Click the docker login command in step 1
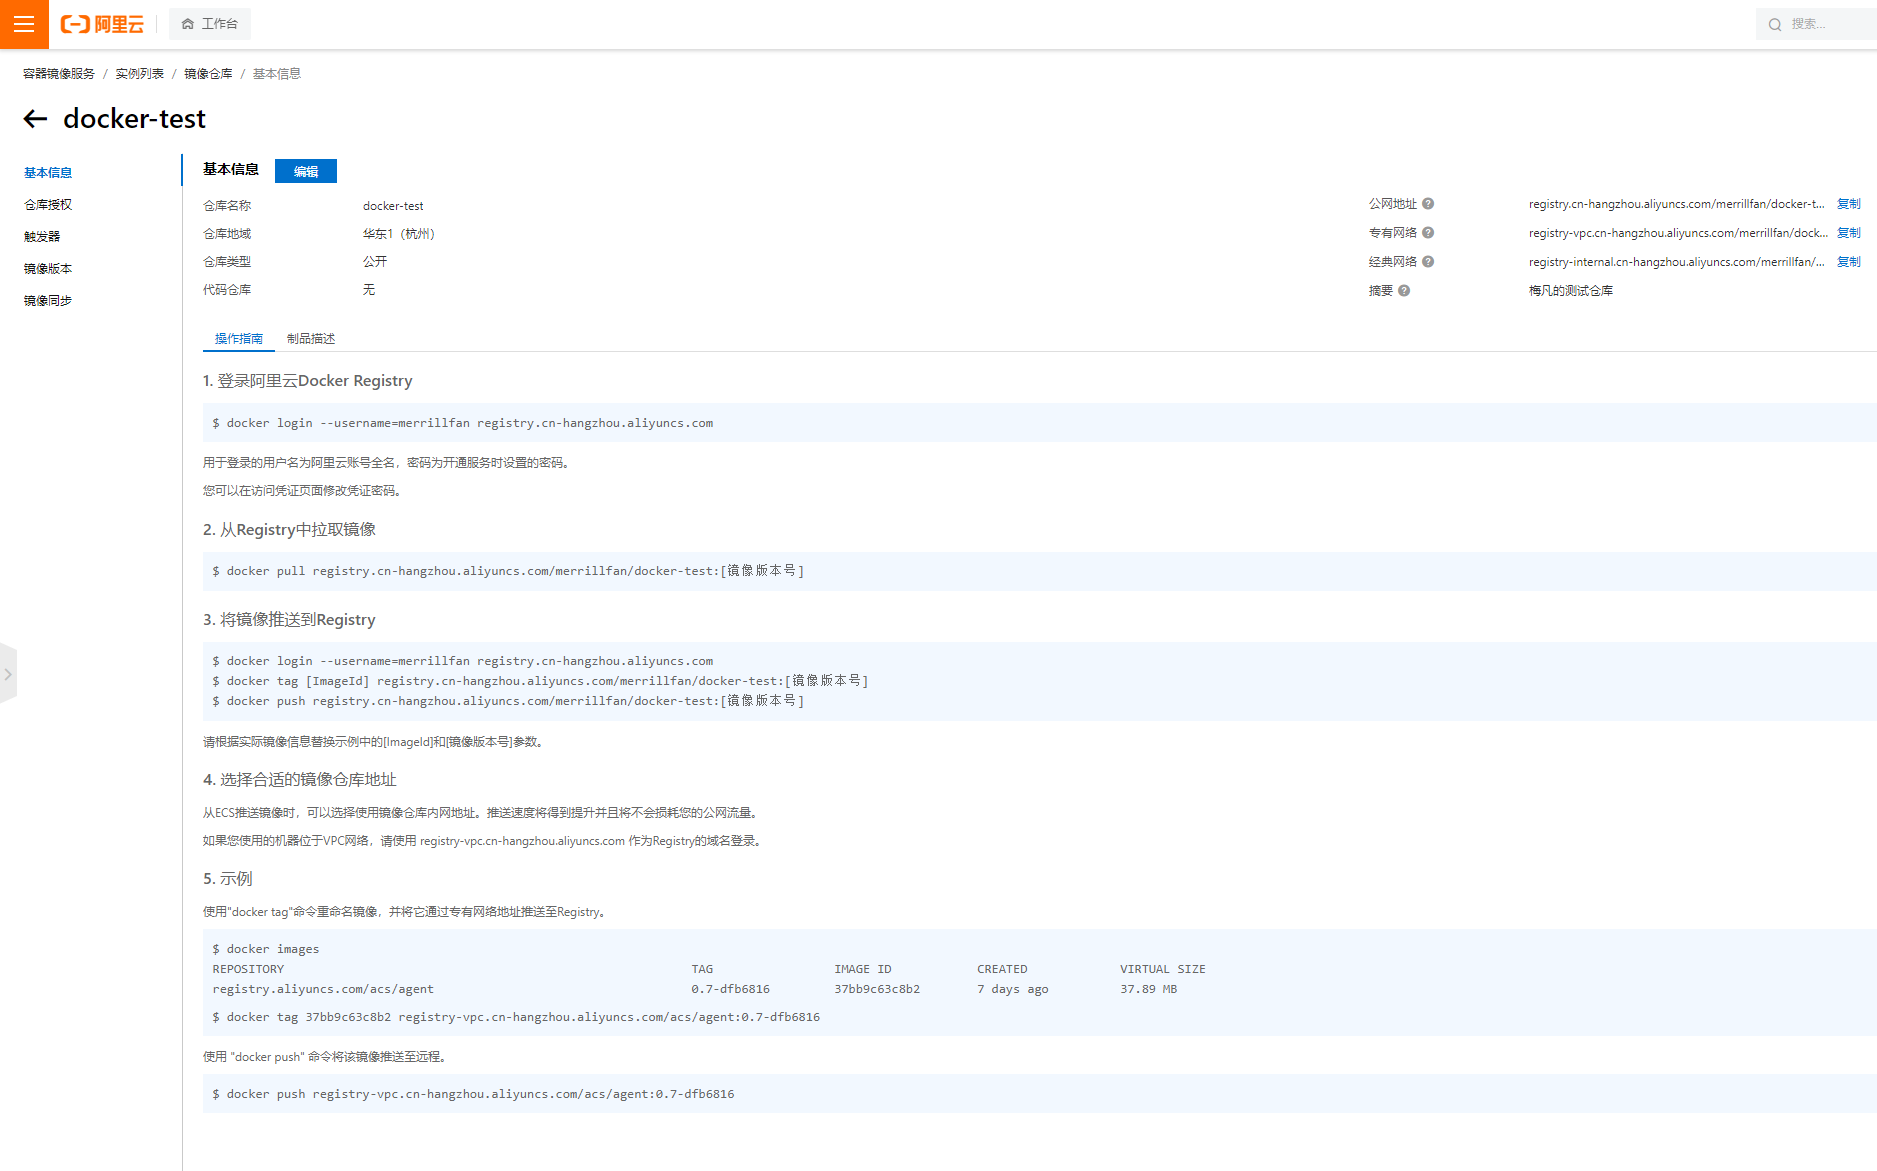Viewport: 1877px width, 1171px height. 462,423
